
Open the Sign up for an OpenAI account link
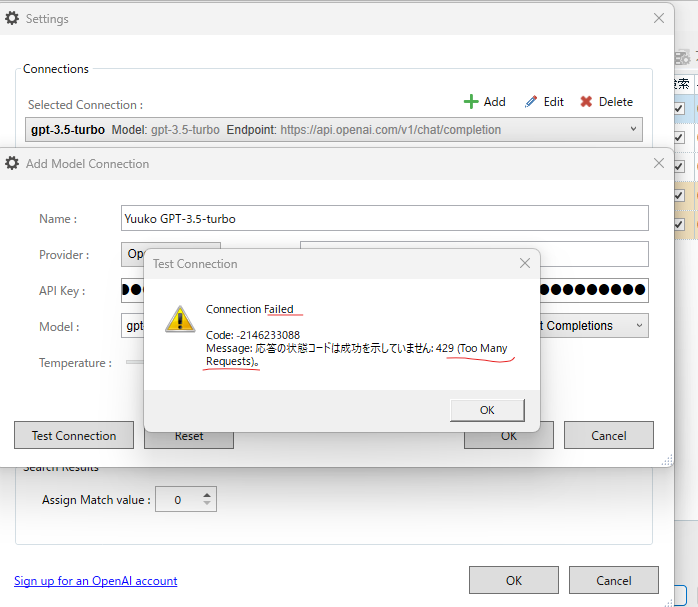click(x=95, y=581)
